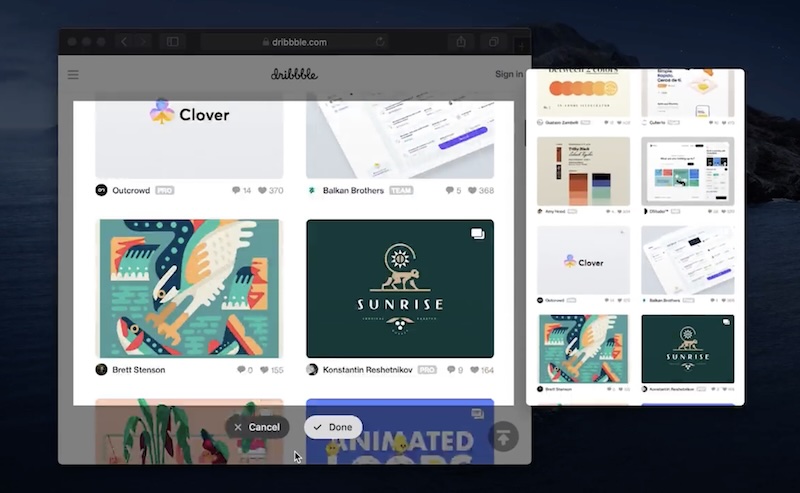This screenshot has width=800, height=493.
Task: Click the Konstantin Reshetnikov avatar
Action: (312, 369)
